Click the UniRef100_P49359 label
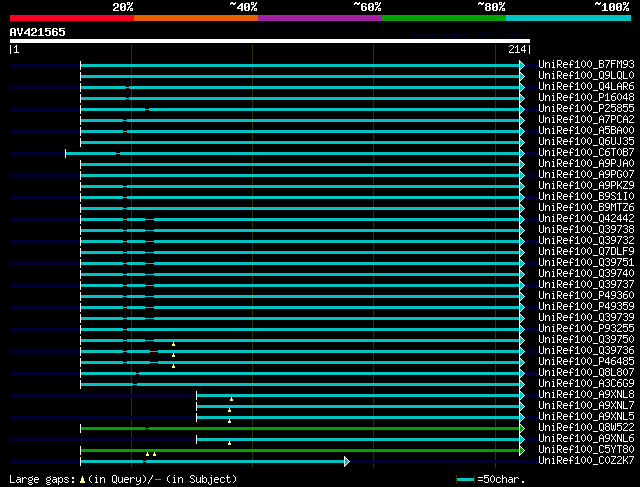The image size is (640, 487). point(586,307)
